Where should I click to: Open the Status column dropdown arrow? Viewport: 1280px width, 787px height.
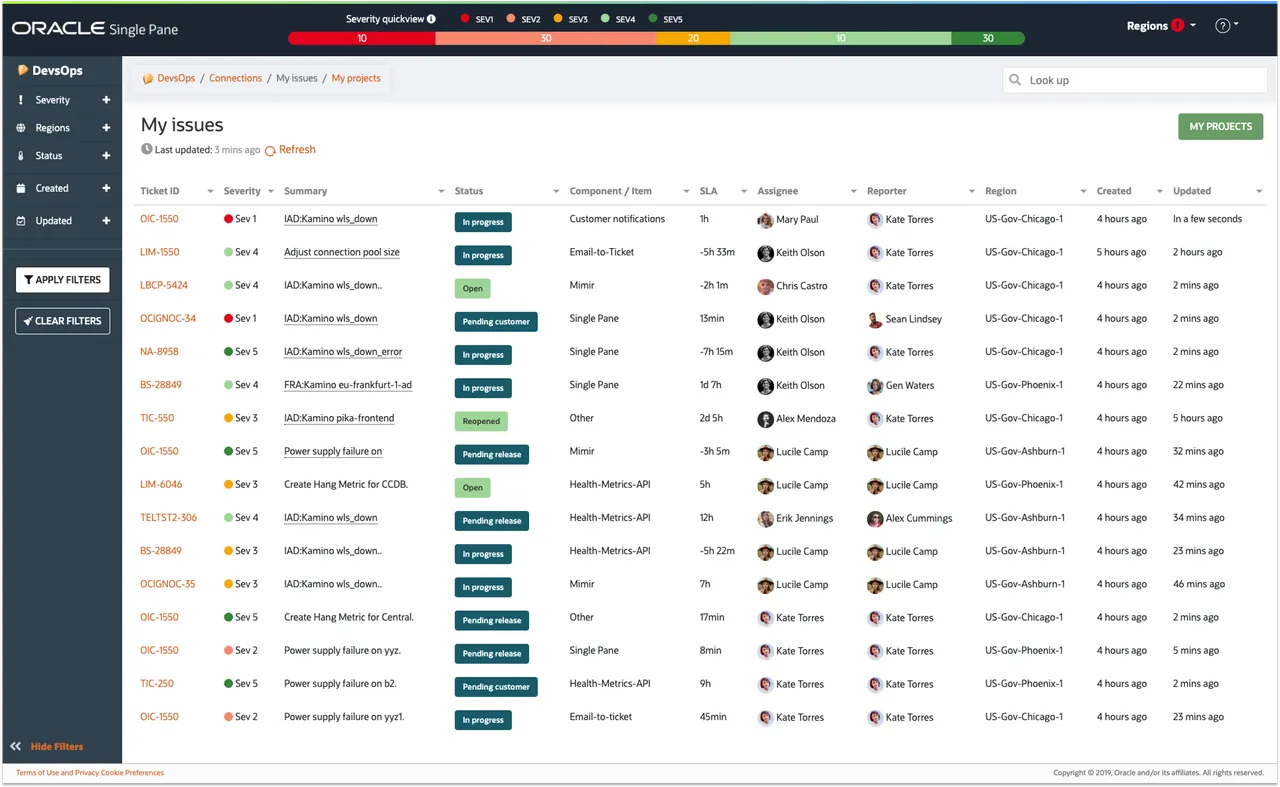556,192
